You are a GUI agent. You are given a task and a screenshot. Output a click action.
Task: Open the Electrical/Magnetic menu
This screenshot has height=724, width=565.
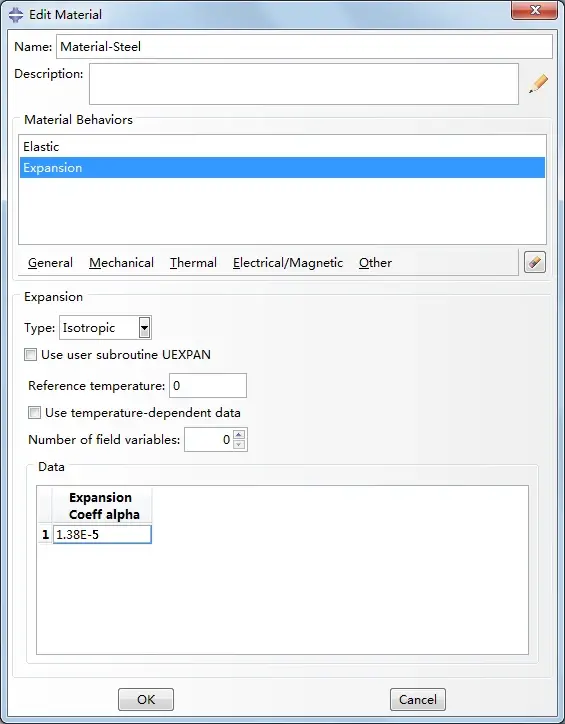[288, 263]
